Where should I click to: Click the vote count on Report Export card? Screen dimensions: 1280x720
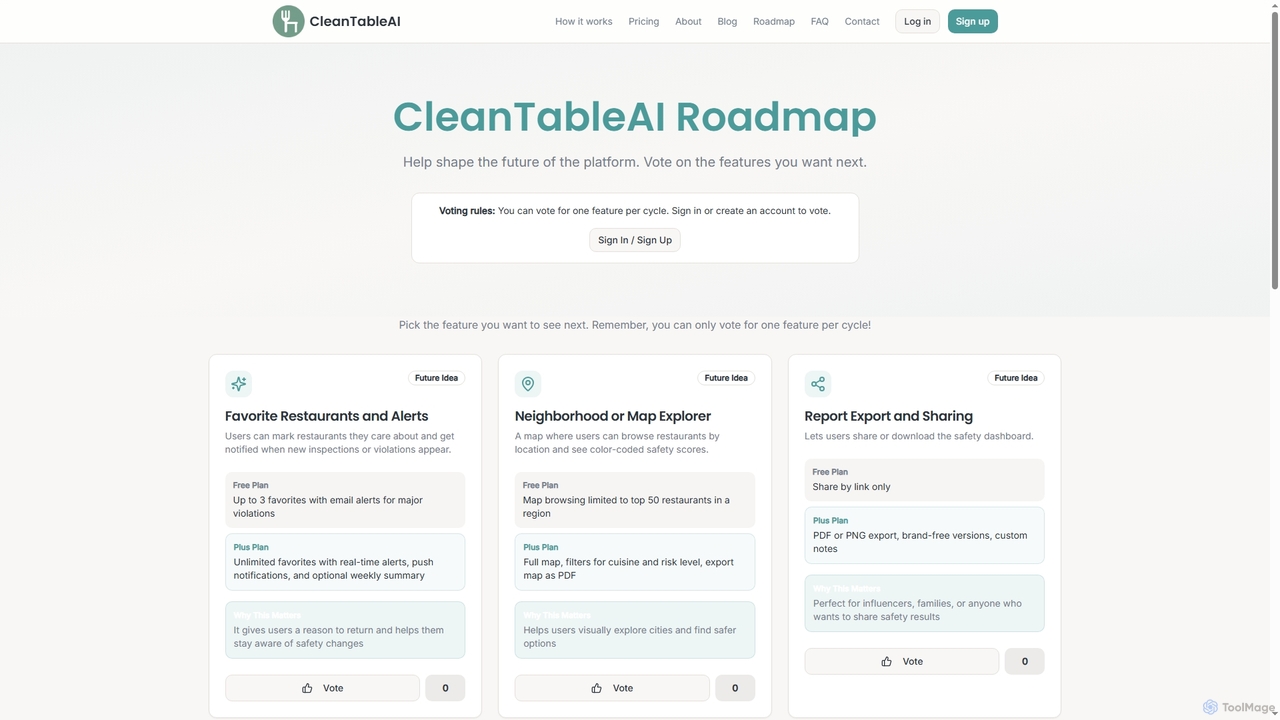click(x=1025, y=661)
